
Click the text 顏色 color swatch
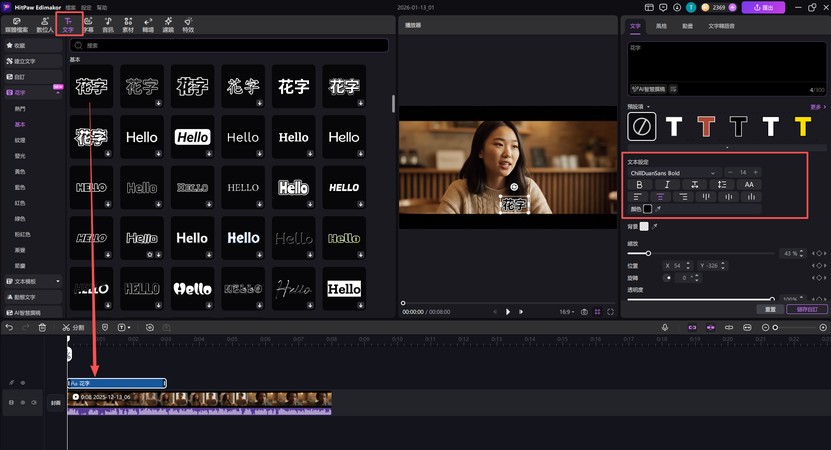647,209
